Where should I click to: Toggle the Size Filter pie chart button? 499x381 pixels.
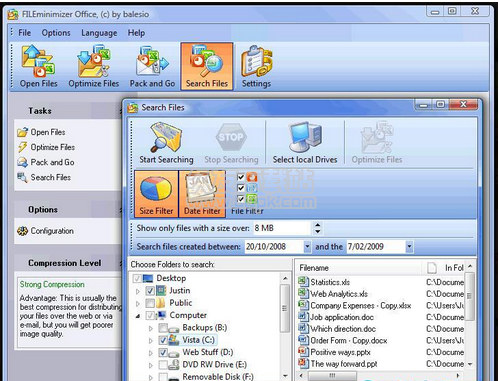156,194
